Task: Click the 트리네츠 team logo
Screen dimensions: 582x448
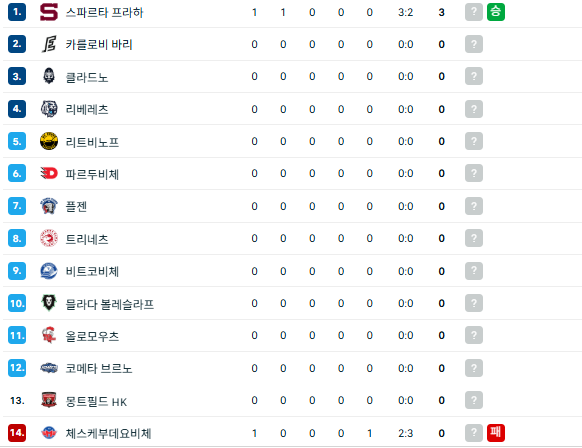Action: [49, 238]
